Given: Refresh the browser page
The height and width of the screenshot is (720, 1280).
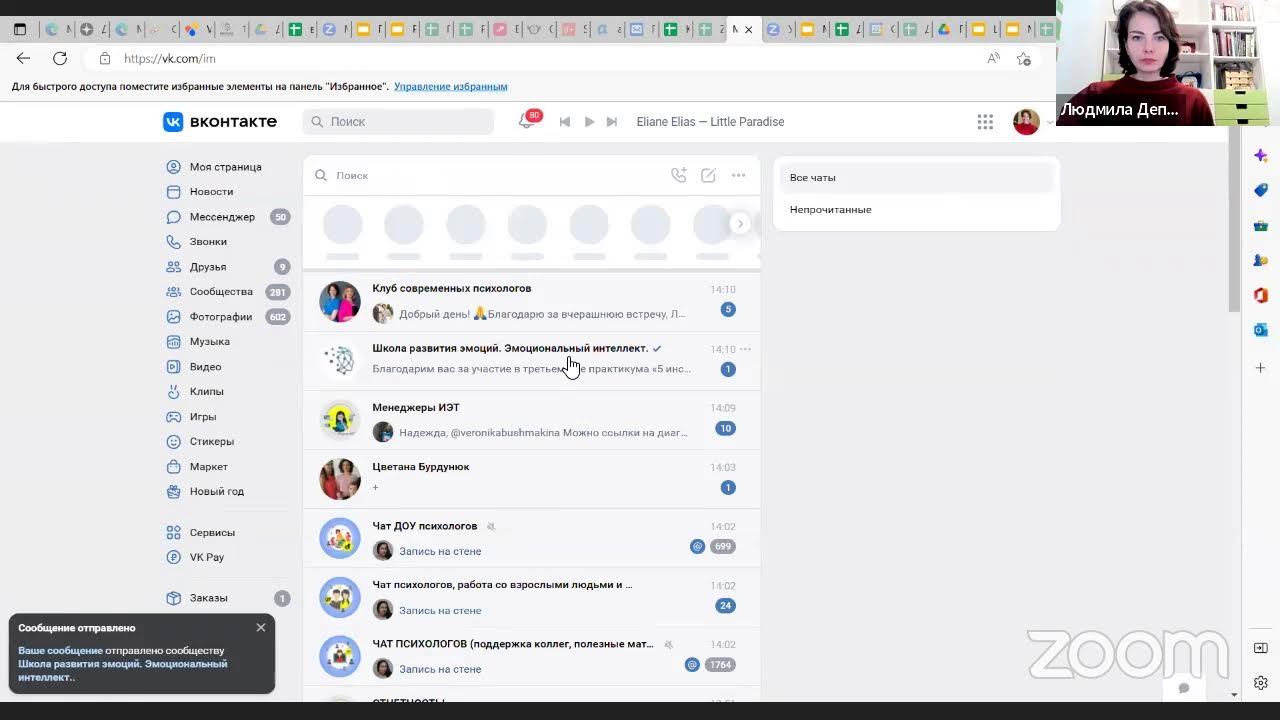Looking at the screenshot, I should (x=60, y=59).
